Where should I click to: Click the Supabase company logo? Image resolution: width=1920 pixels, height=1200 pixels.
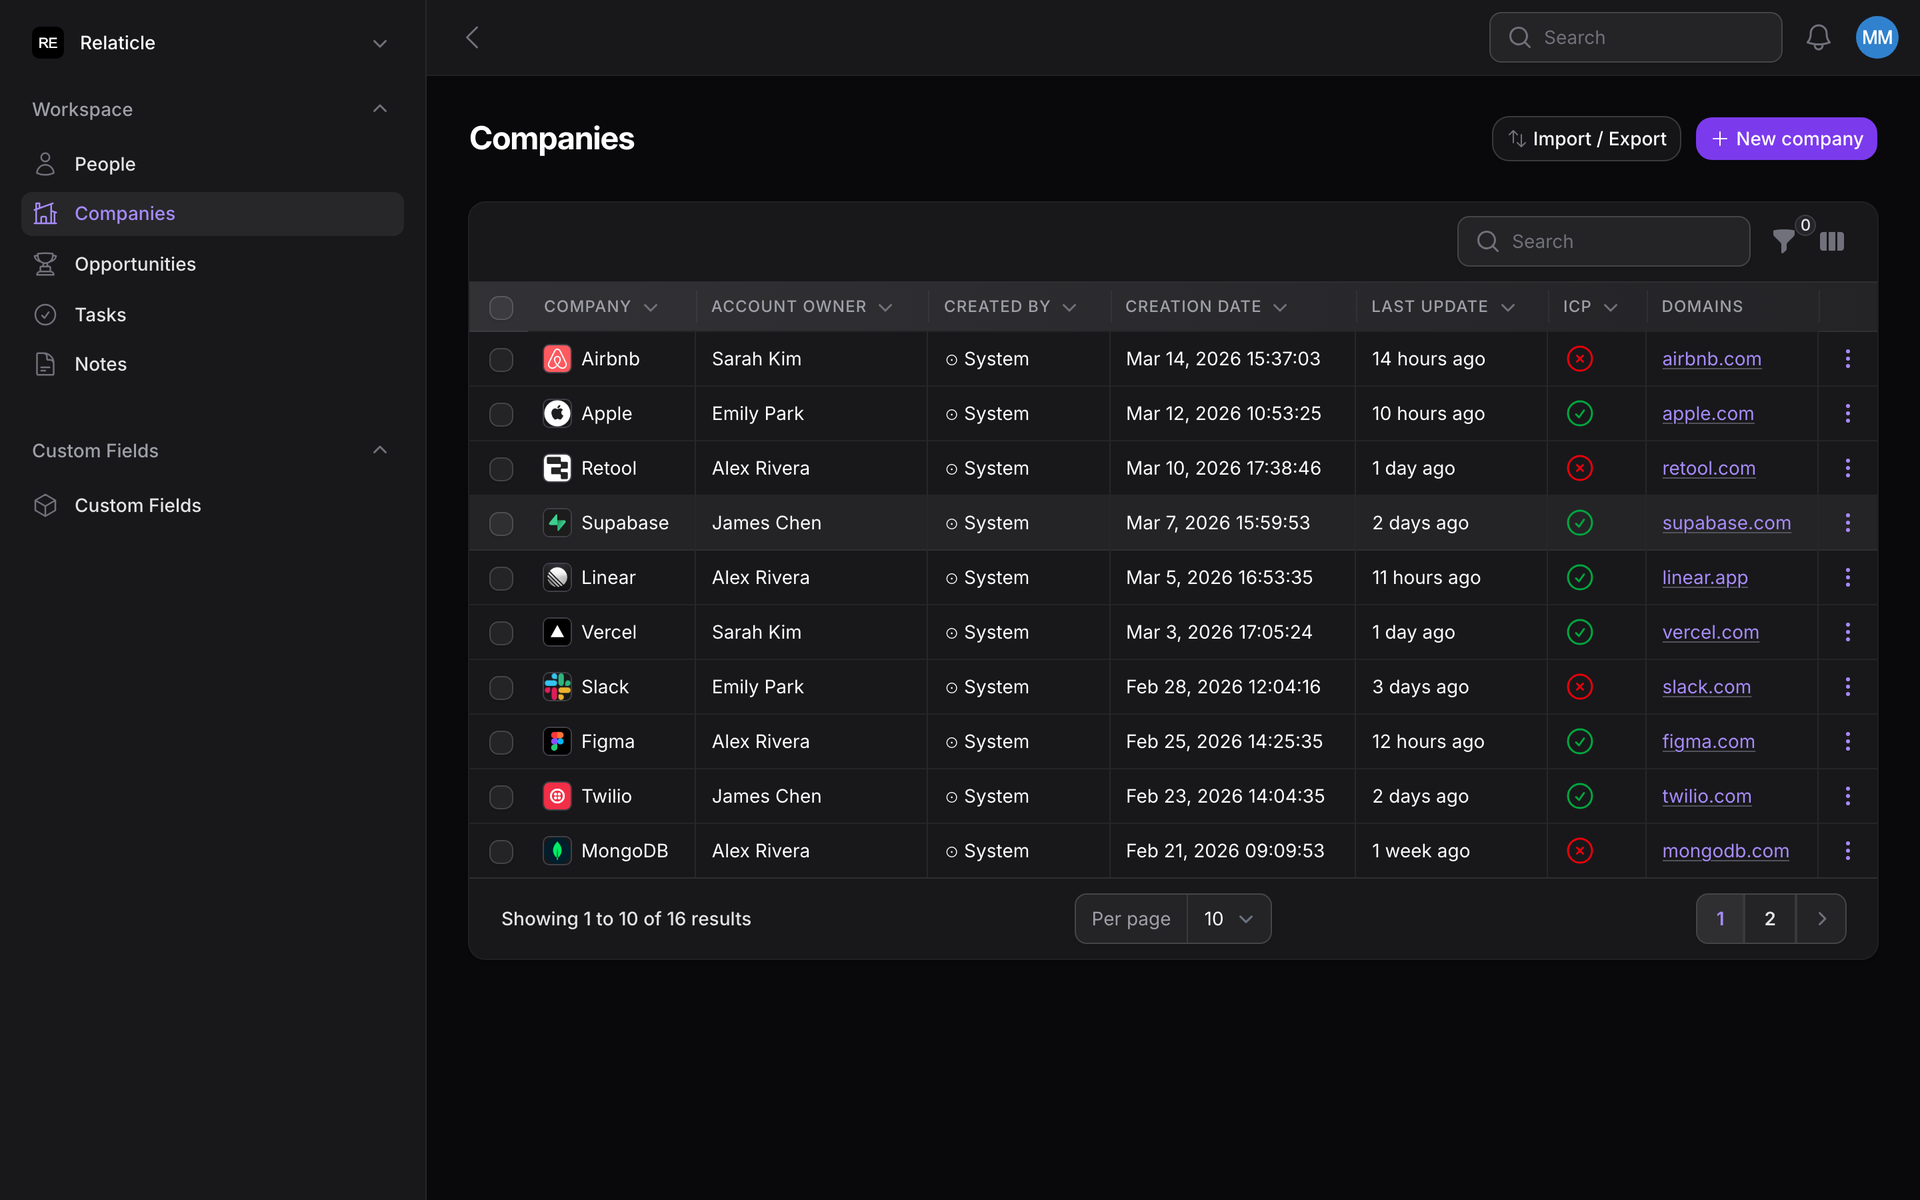(x=557, y=523)
